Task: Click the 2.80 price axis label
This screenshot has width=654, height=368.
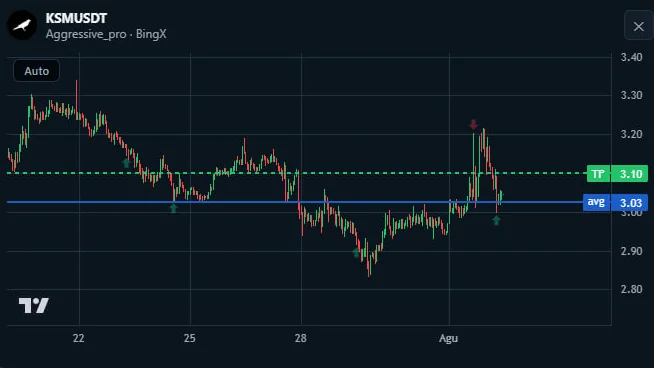Action: point(631,289)
